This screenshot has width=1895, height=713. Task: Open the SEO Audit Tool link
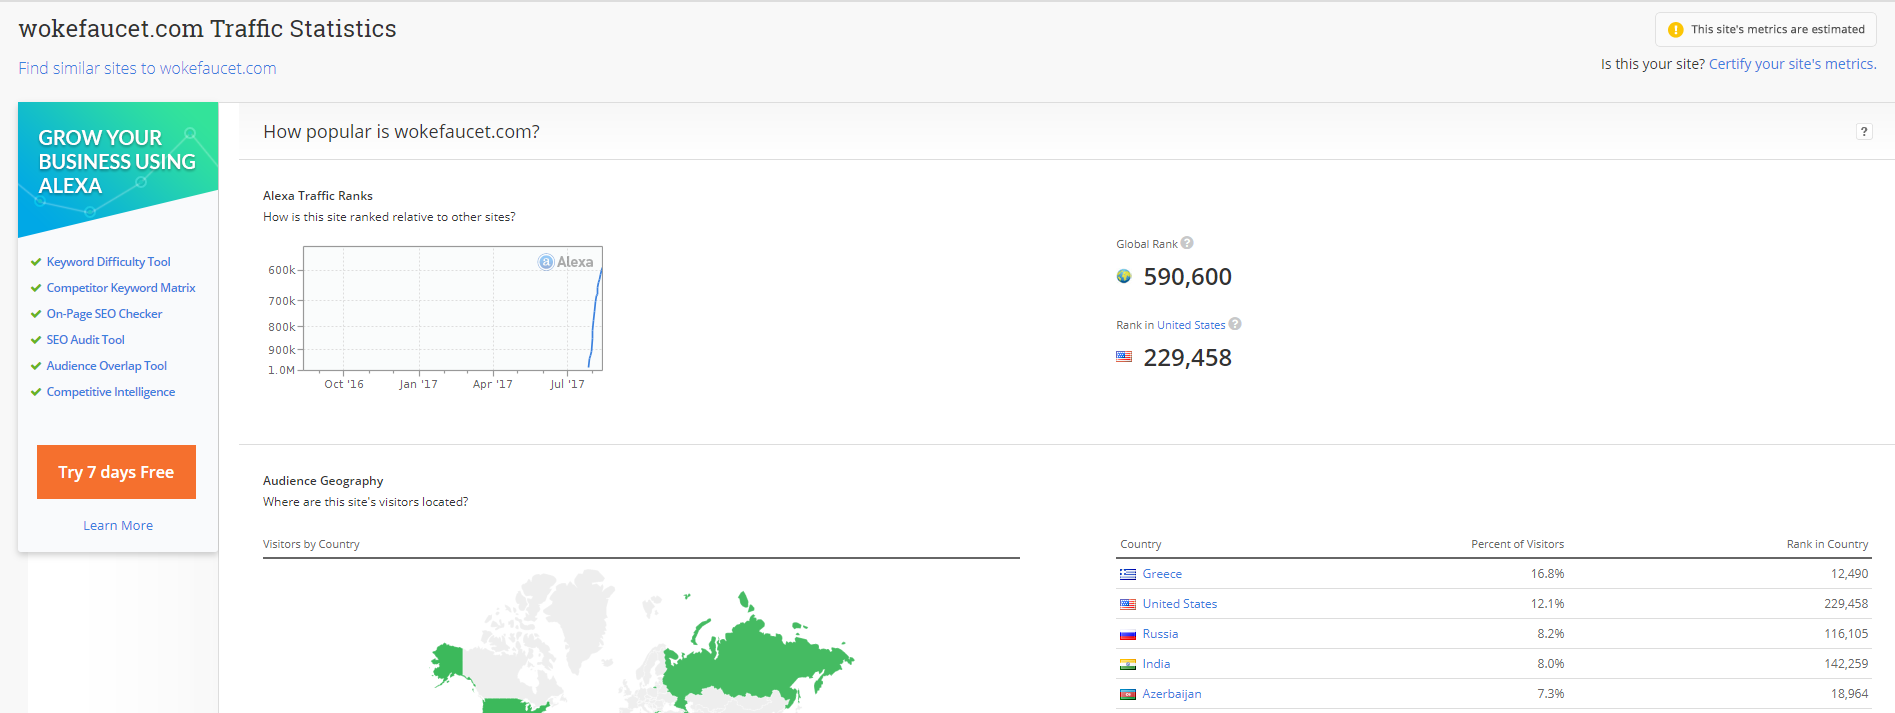tap(85, 340)
